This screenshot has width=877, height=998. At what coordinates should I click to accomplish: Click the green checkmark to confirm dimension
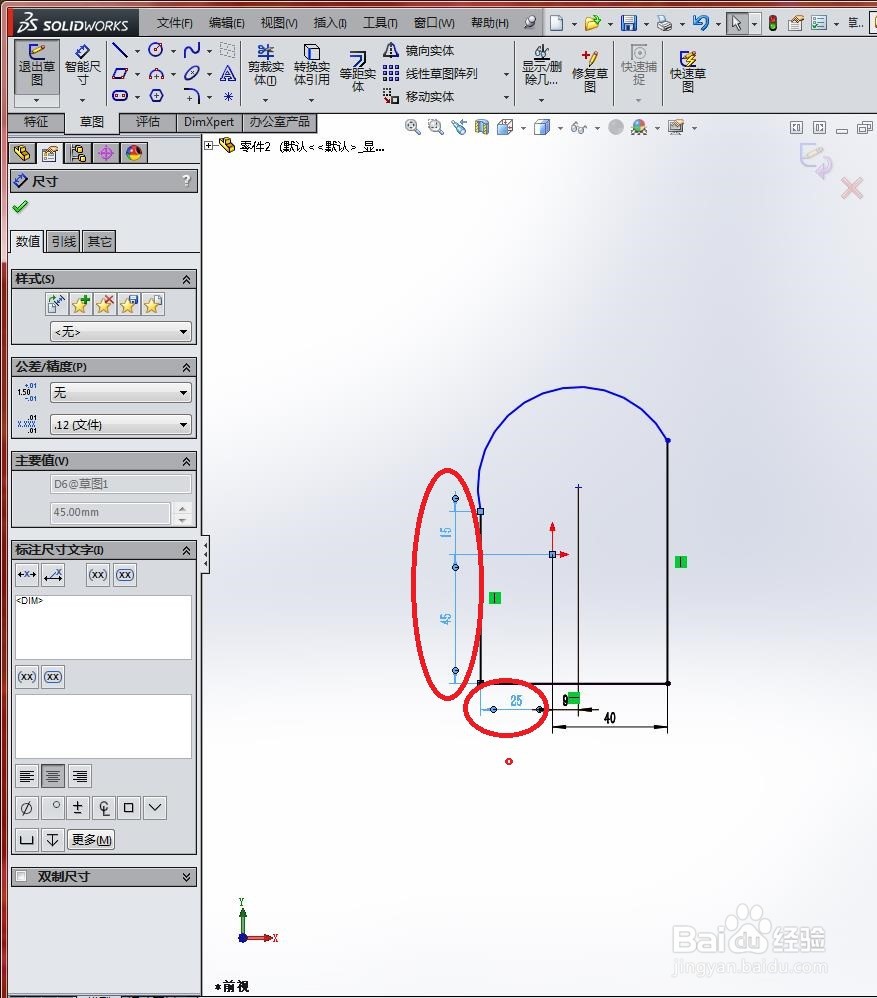coord(20,207)
